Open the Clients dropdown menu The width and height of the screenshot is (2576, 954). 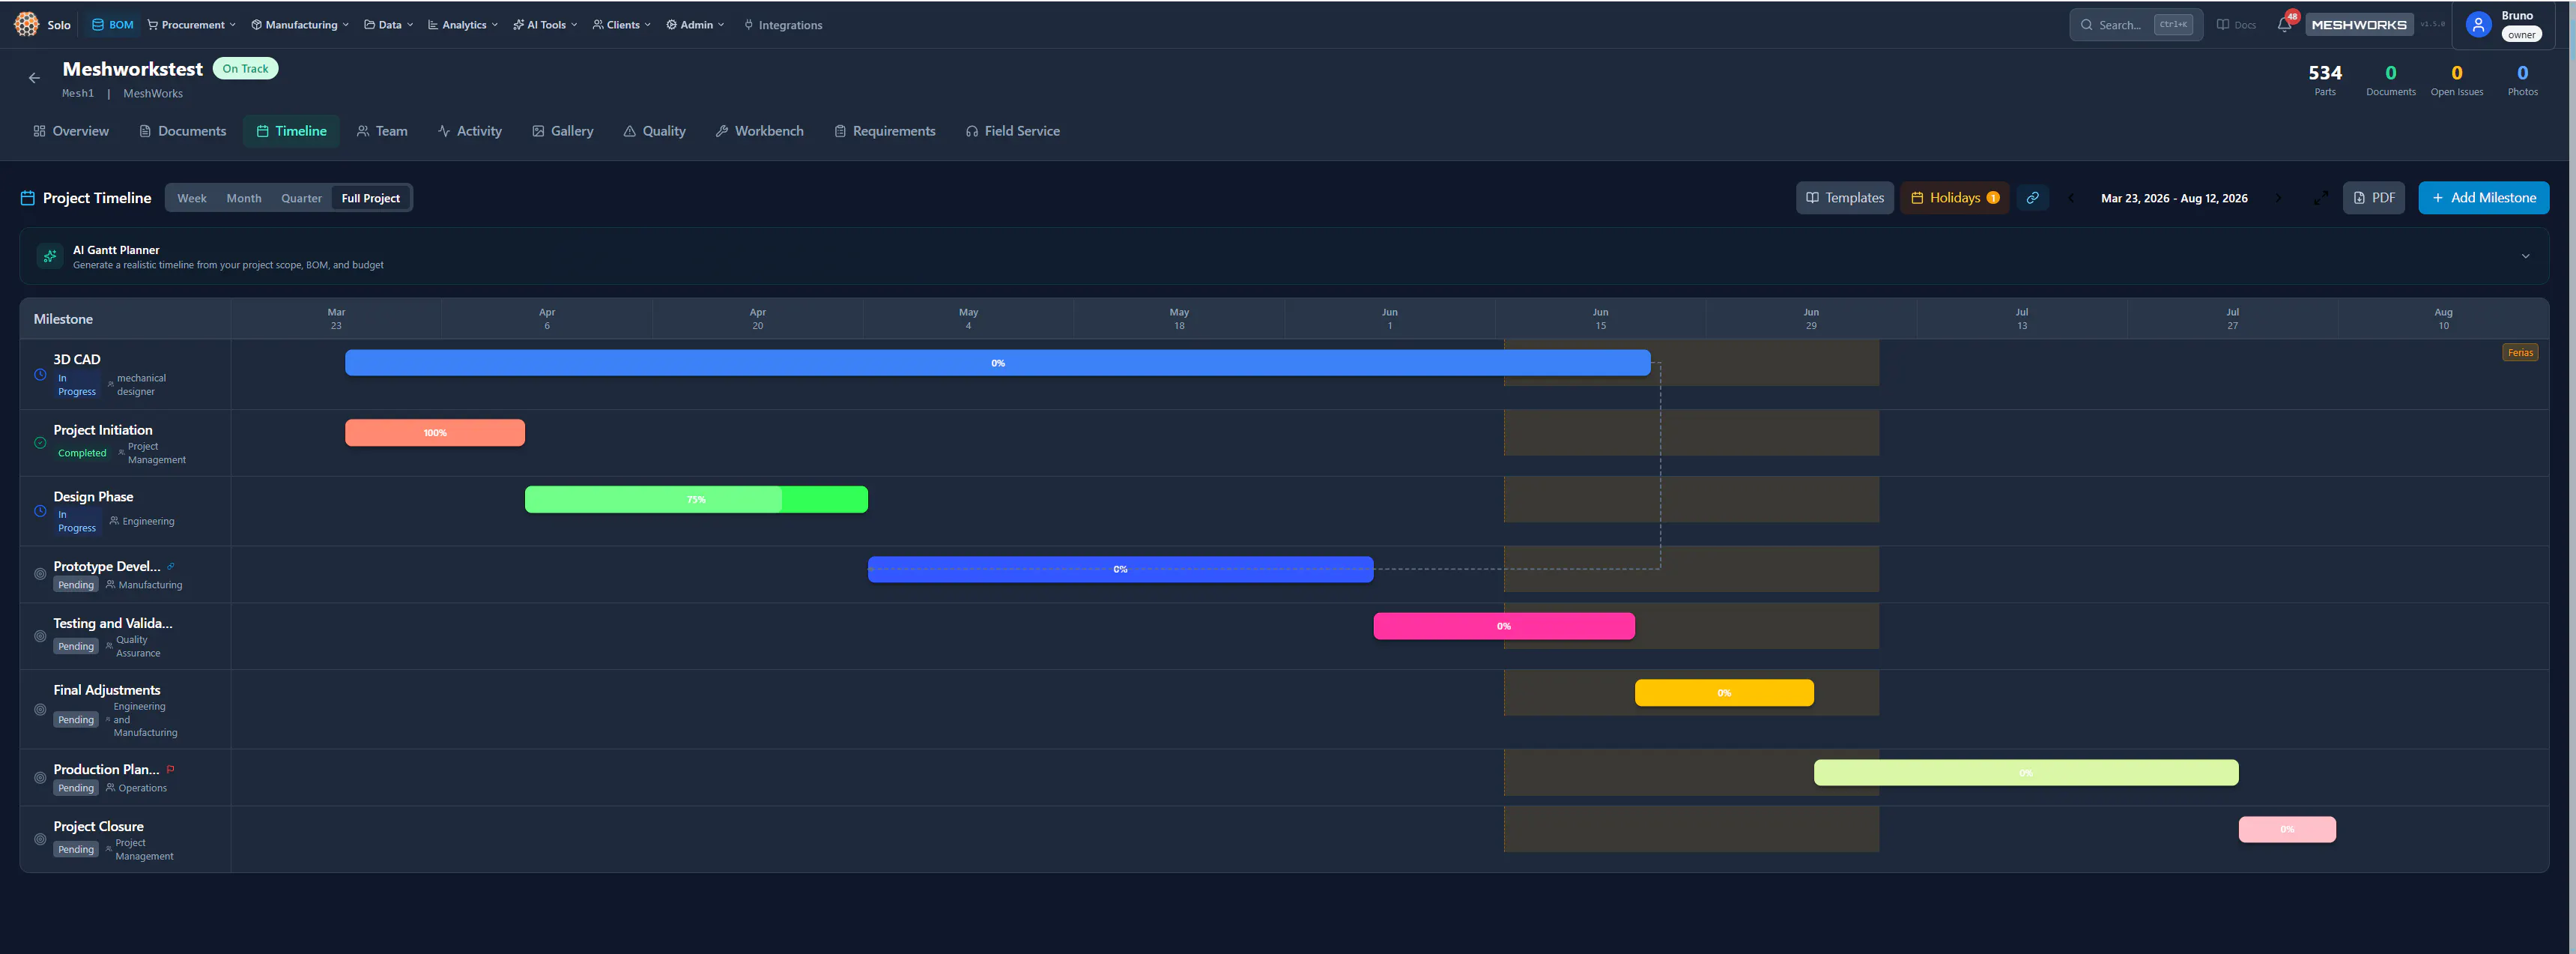pos(622,25)
